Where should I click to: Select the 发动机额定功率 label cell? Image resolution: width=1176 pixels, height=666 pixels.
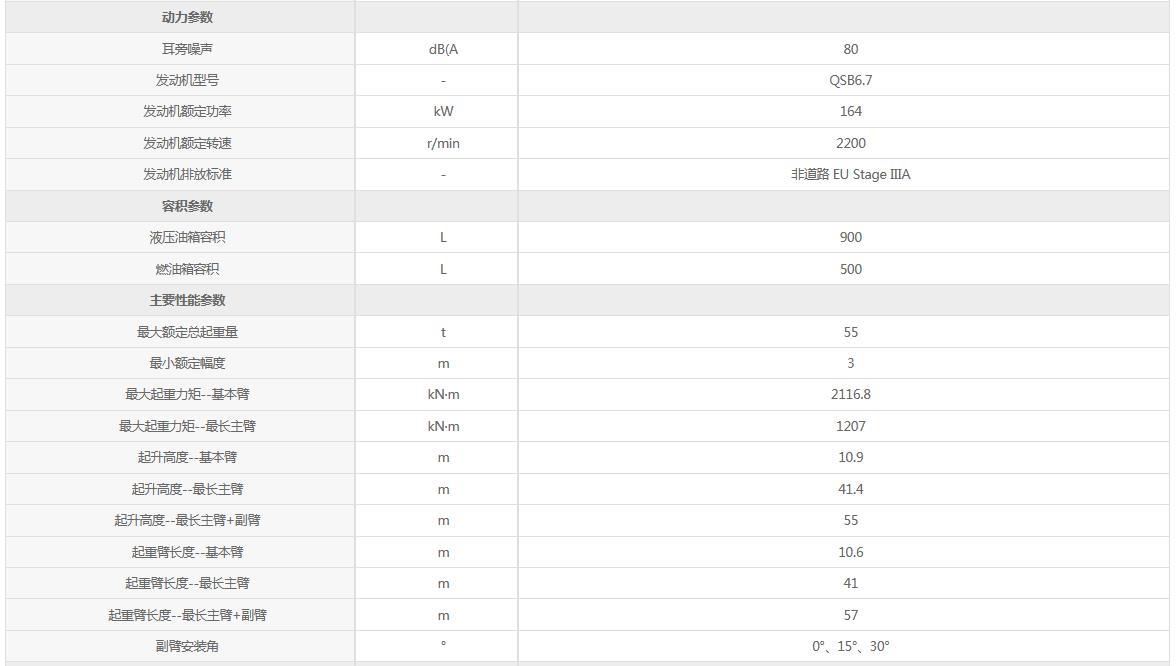[187, 112]
